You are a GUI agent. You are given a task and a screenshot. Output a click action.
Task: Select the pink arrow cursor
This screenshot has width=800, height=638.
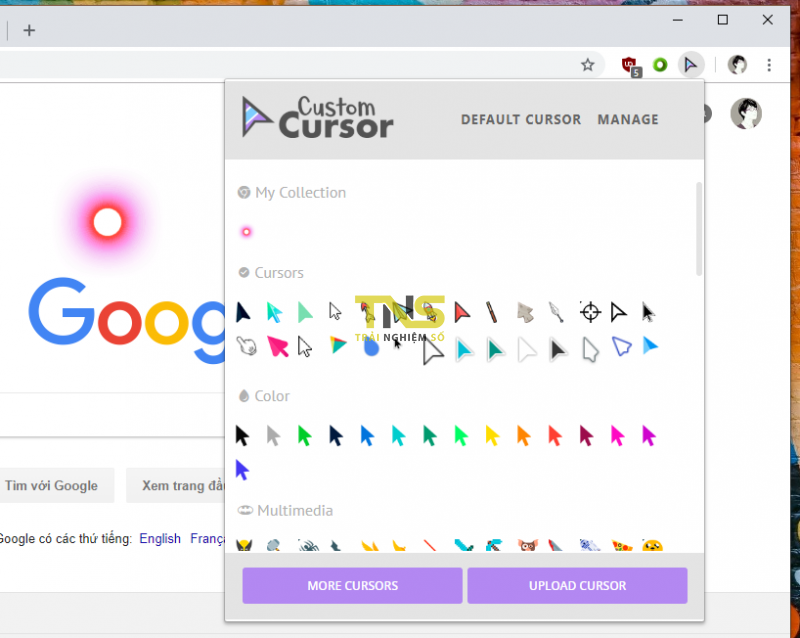pyautogui.click(x=276, y=345)
